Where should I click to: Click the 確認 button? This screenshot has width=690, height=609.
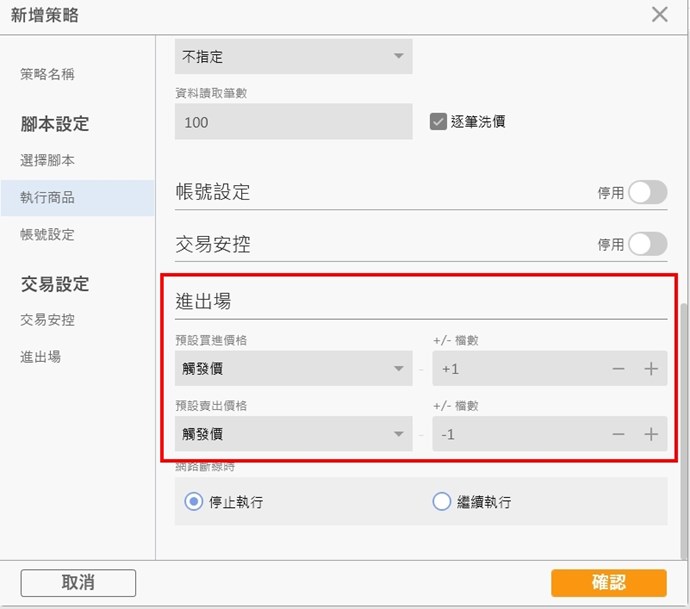click(608, 583)
